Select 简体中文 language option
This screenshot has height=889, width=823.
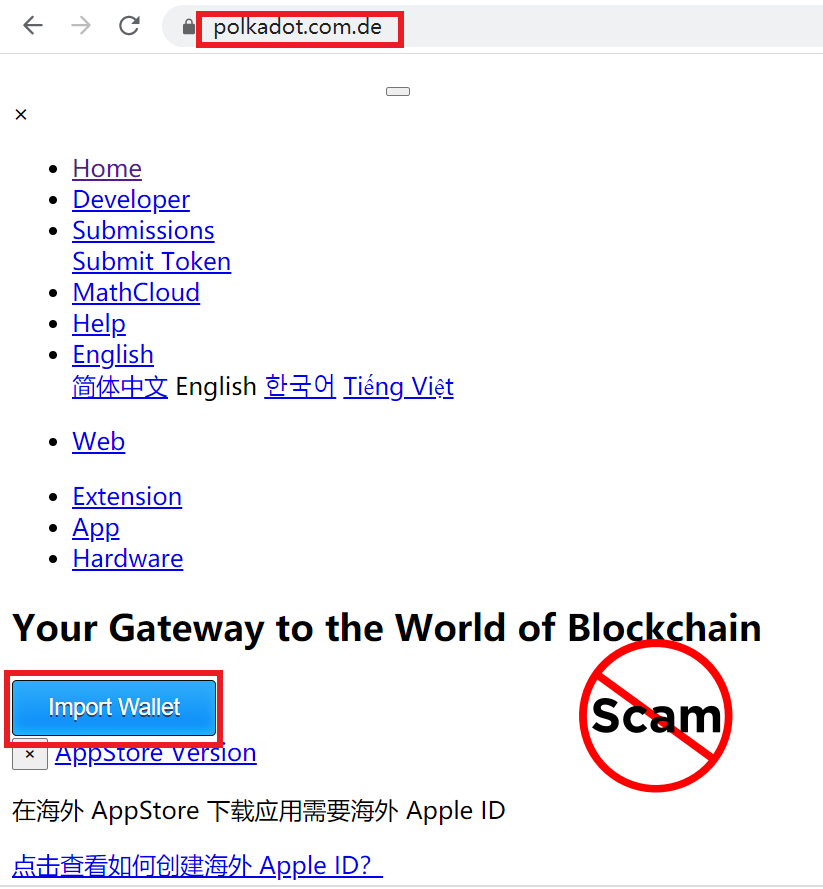click(120, 387)
